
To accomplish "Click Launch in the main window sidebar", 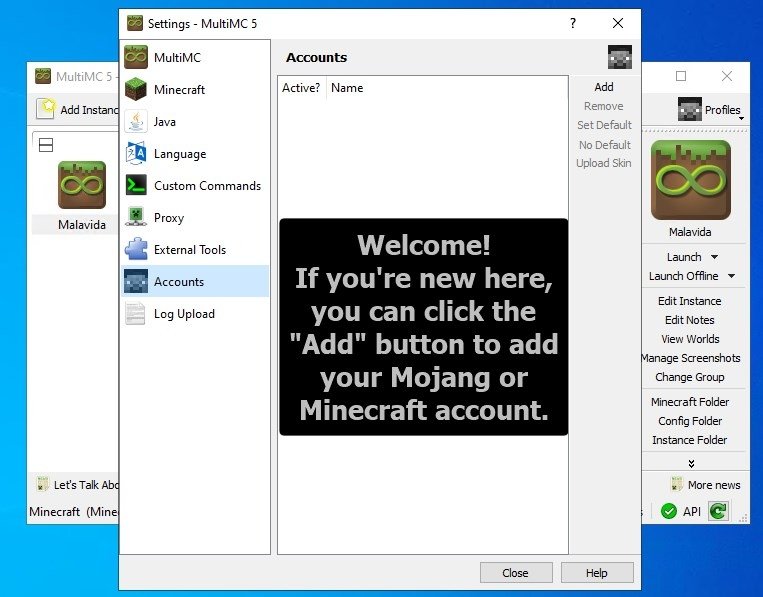I will coord(684,257).
